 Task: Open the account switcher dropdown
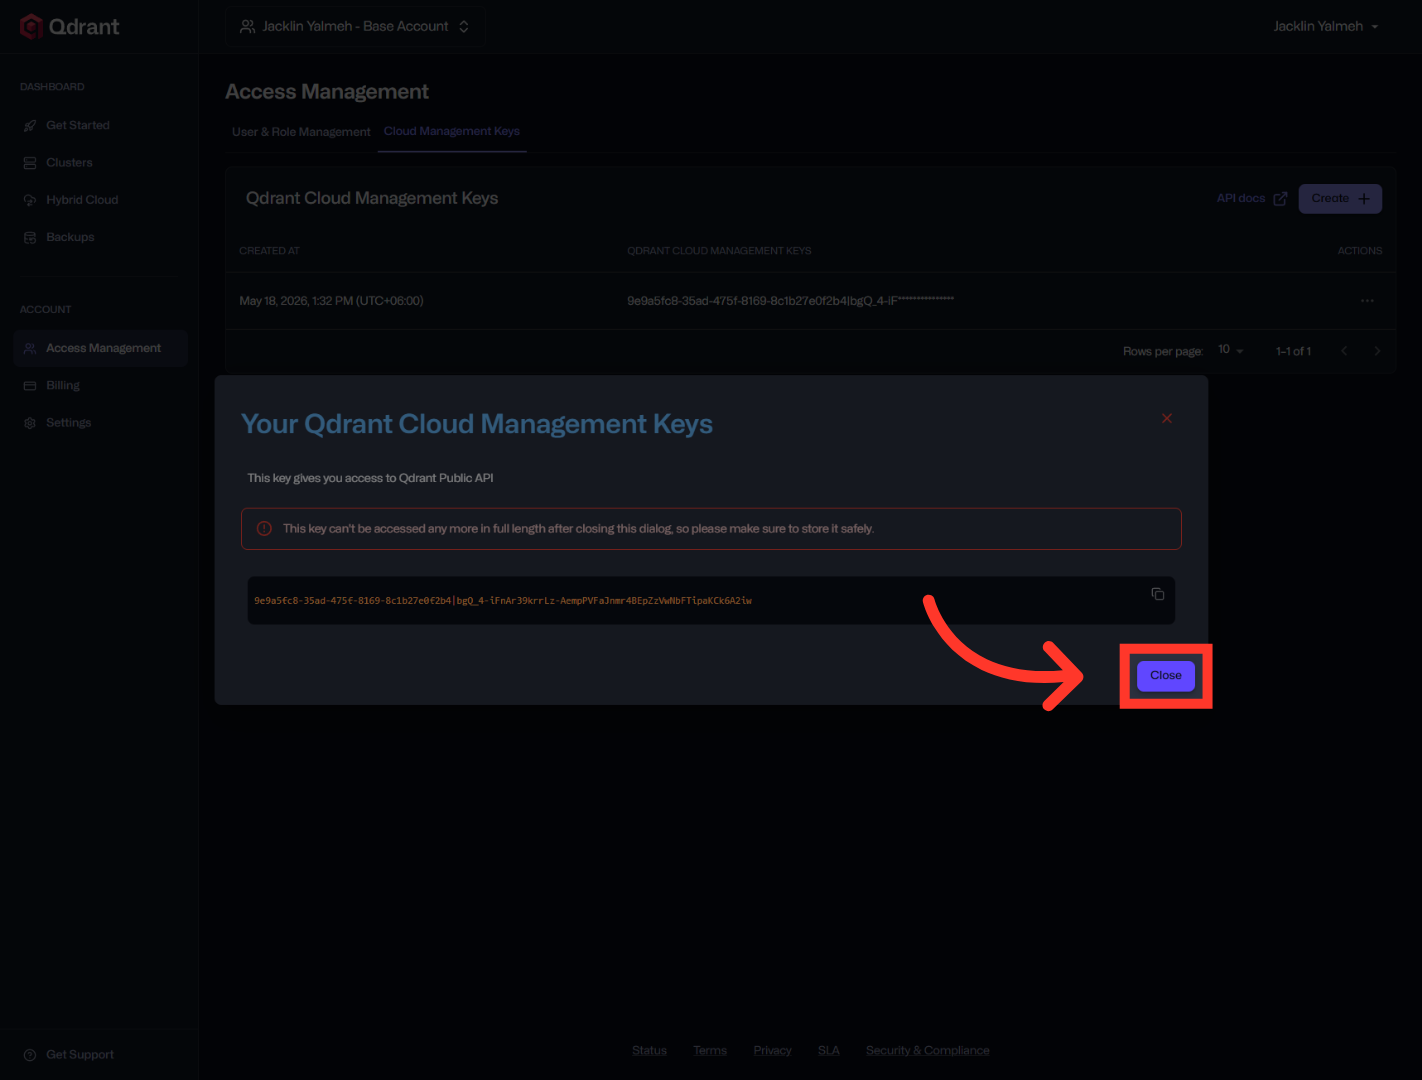coord(355,27)
